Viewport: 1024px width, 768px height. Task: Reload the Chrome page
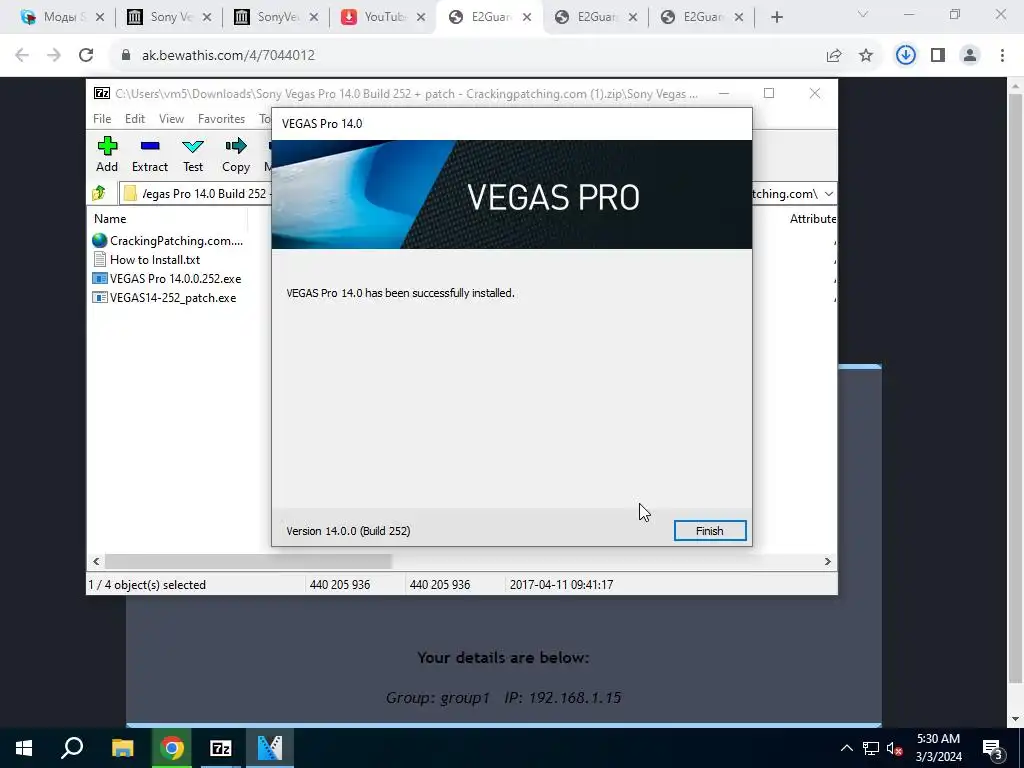pos(86,56)
